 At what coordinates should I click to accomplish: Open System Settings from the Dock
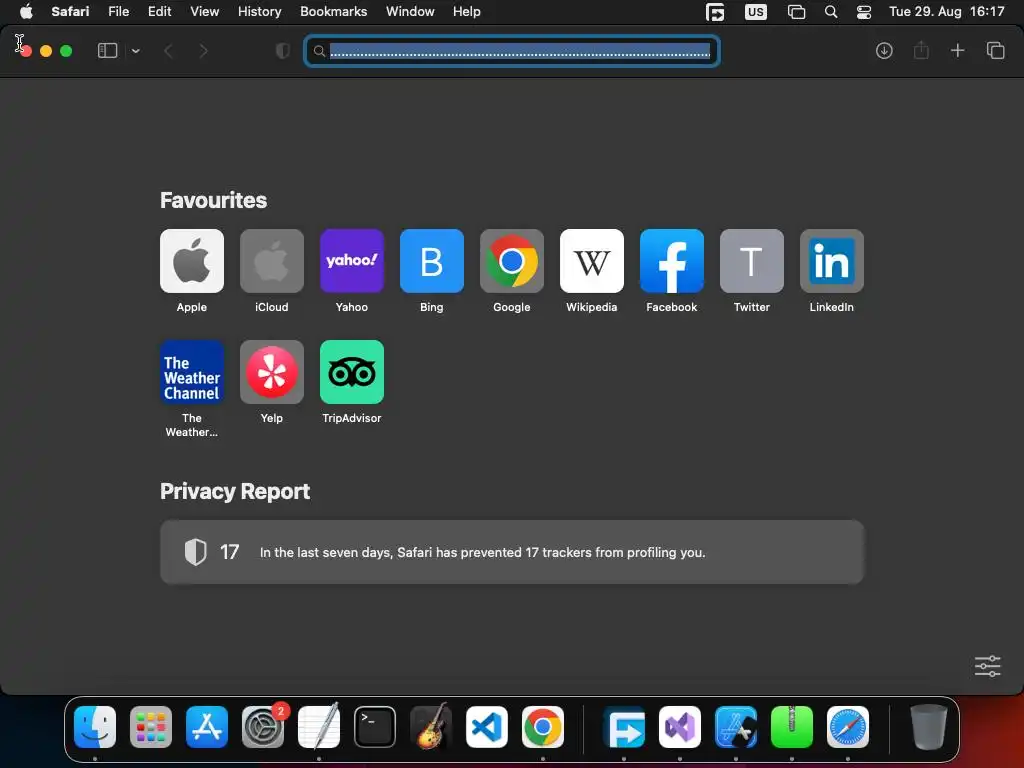pyautogui.click(x=263, y=727)
